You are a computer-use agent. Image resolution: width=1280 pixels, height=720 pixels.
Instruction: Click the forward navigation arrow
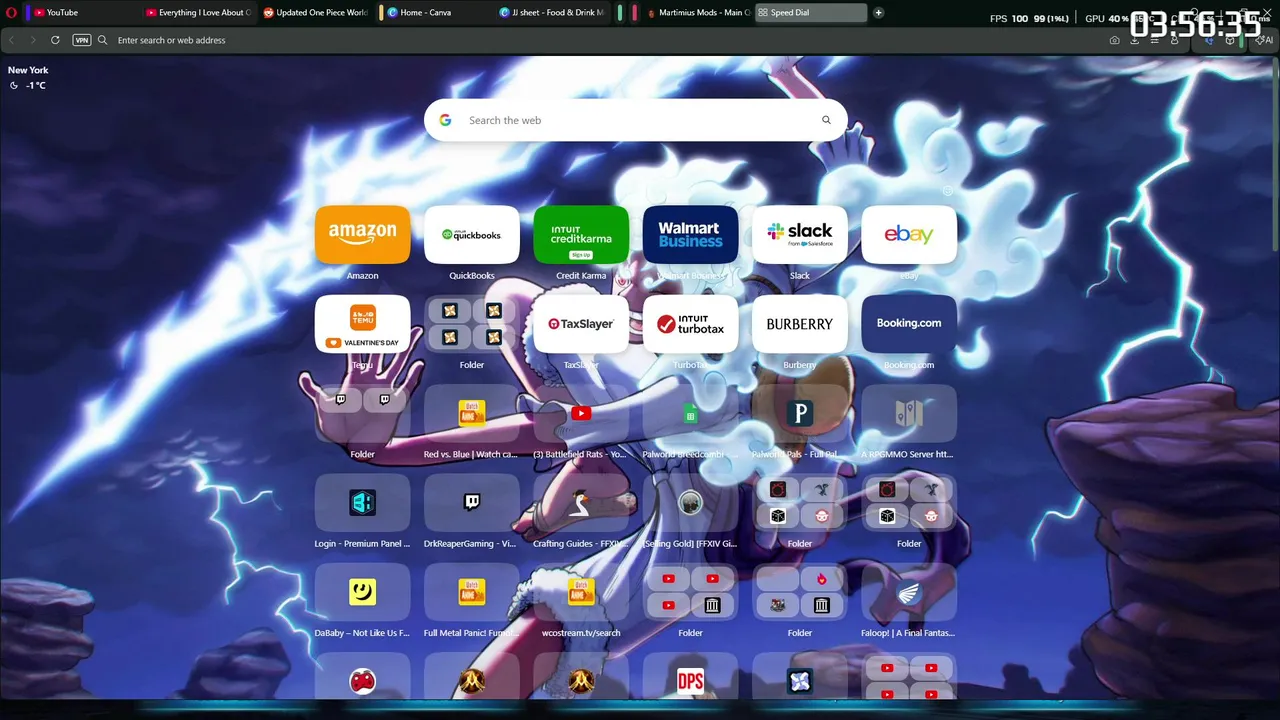[x=33, y=40]
